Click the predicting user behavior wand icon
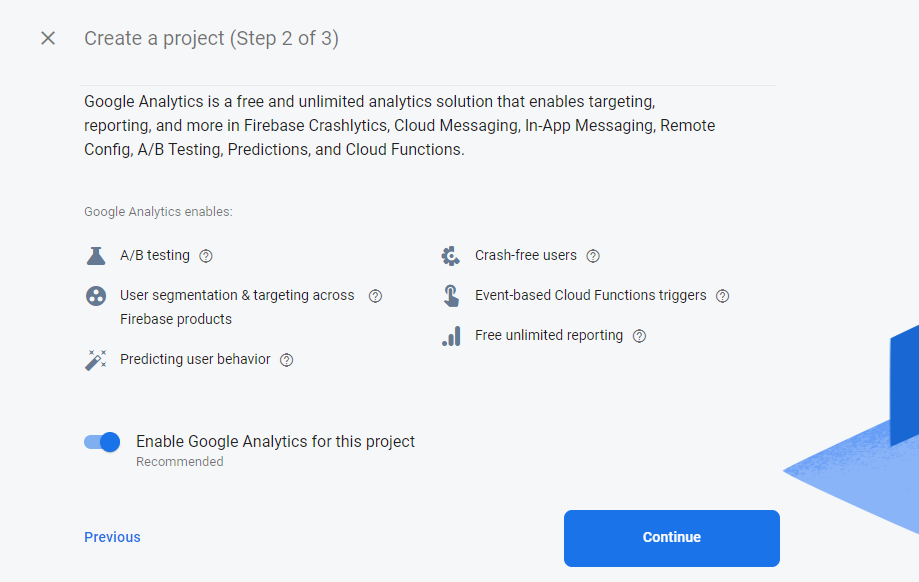 click(95, 360)
